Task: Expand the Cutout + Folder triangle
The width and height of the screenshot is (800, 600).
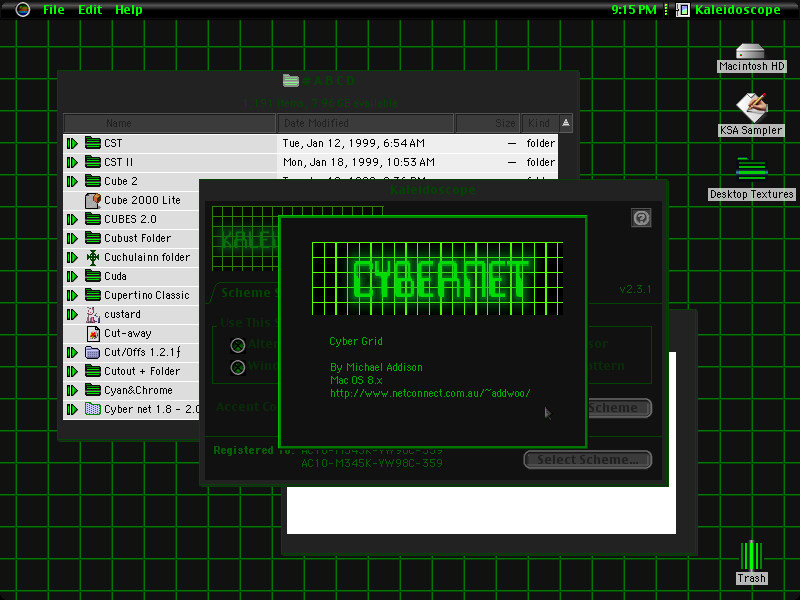Action: click(x=72, y=371)
